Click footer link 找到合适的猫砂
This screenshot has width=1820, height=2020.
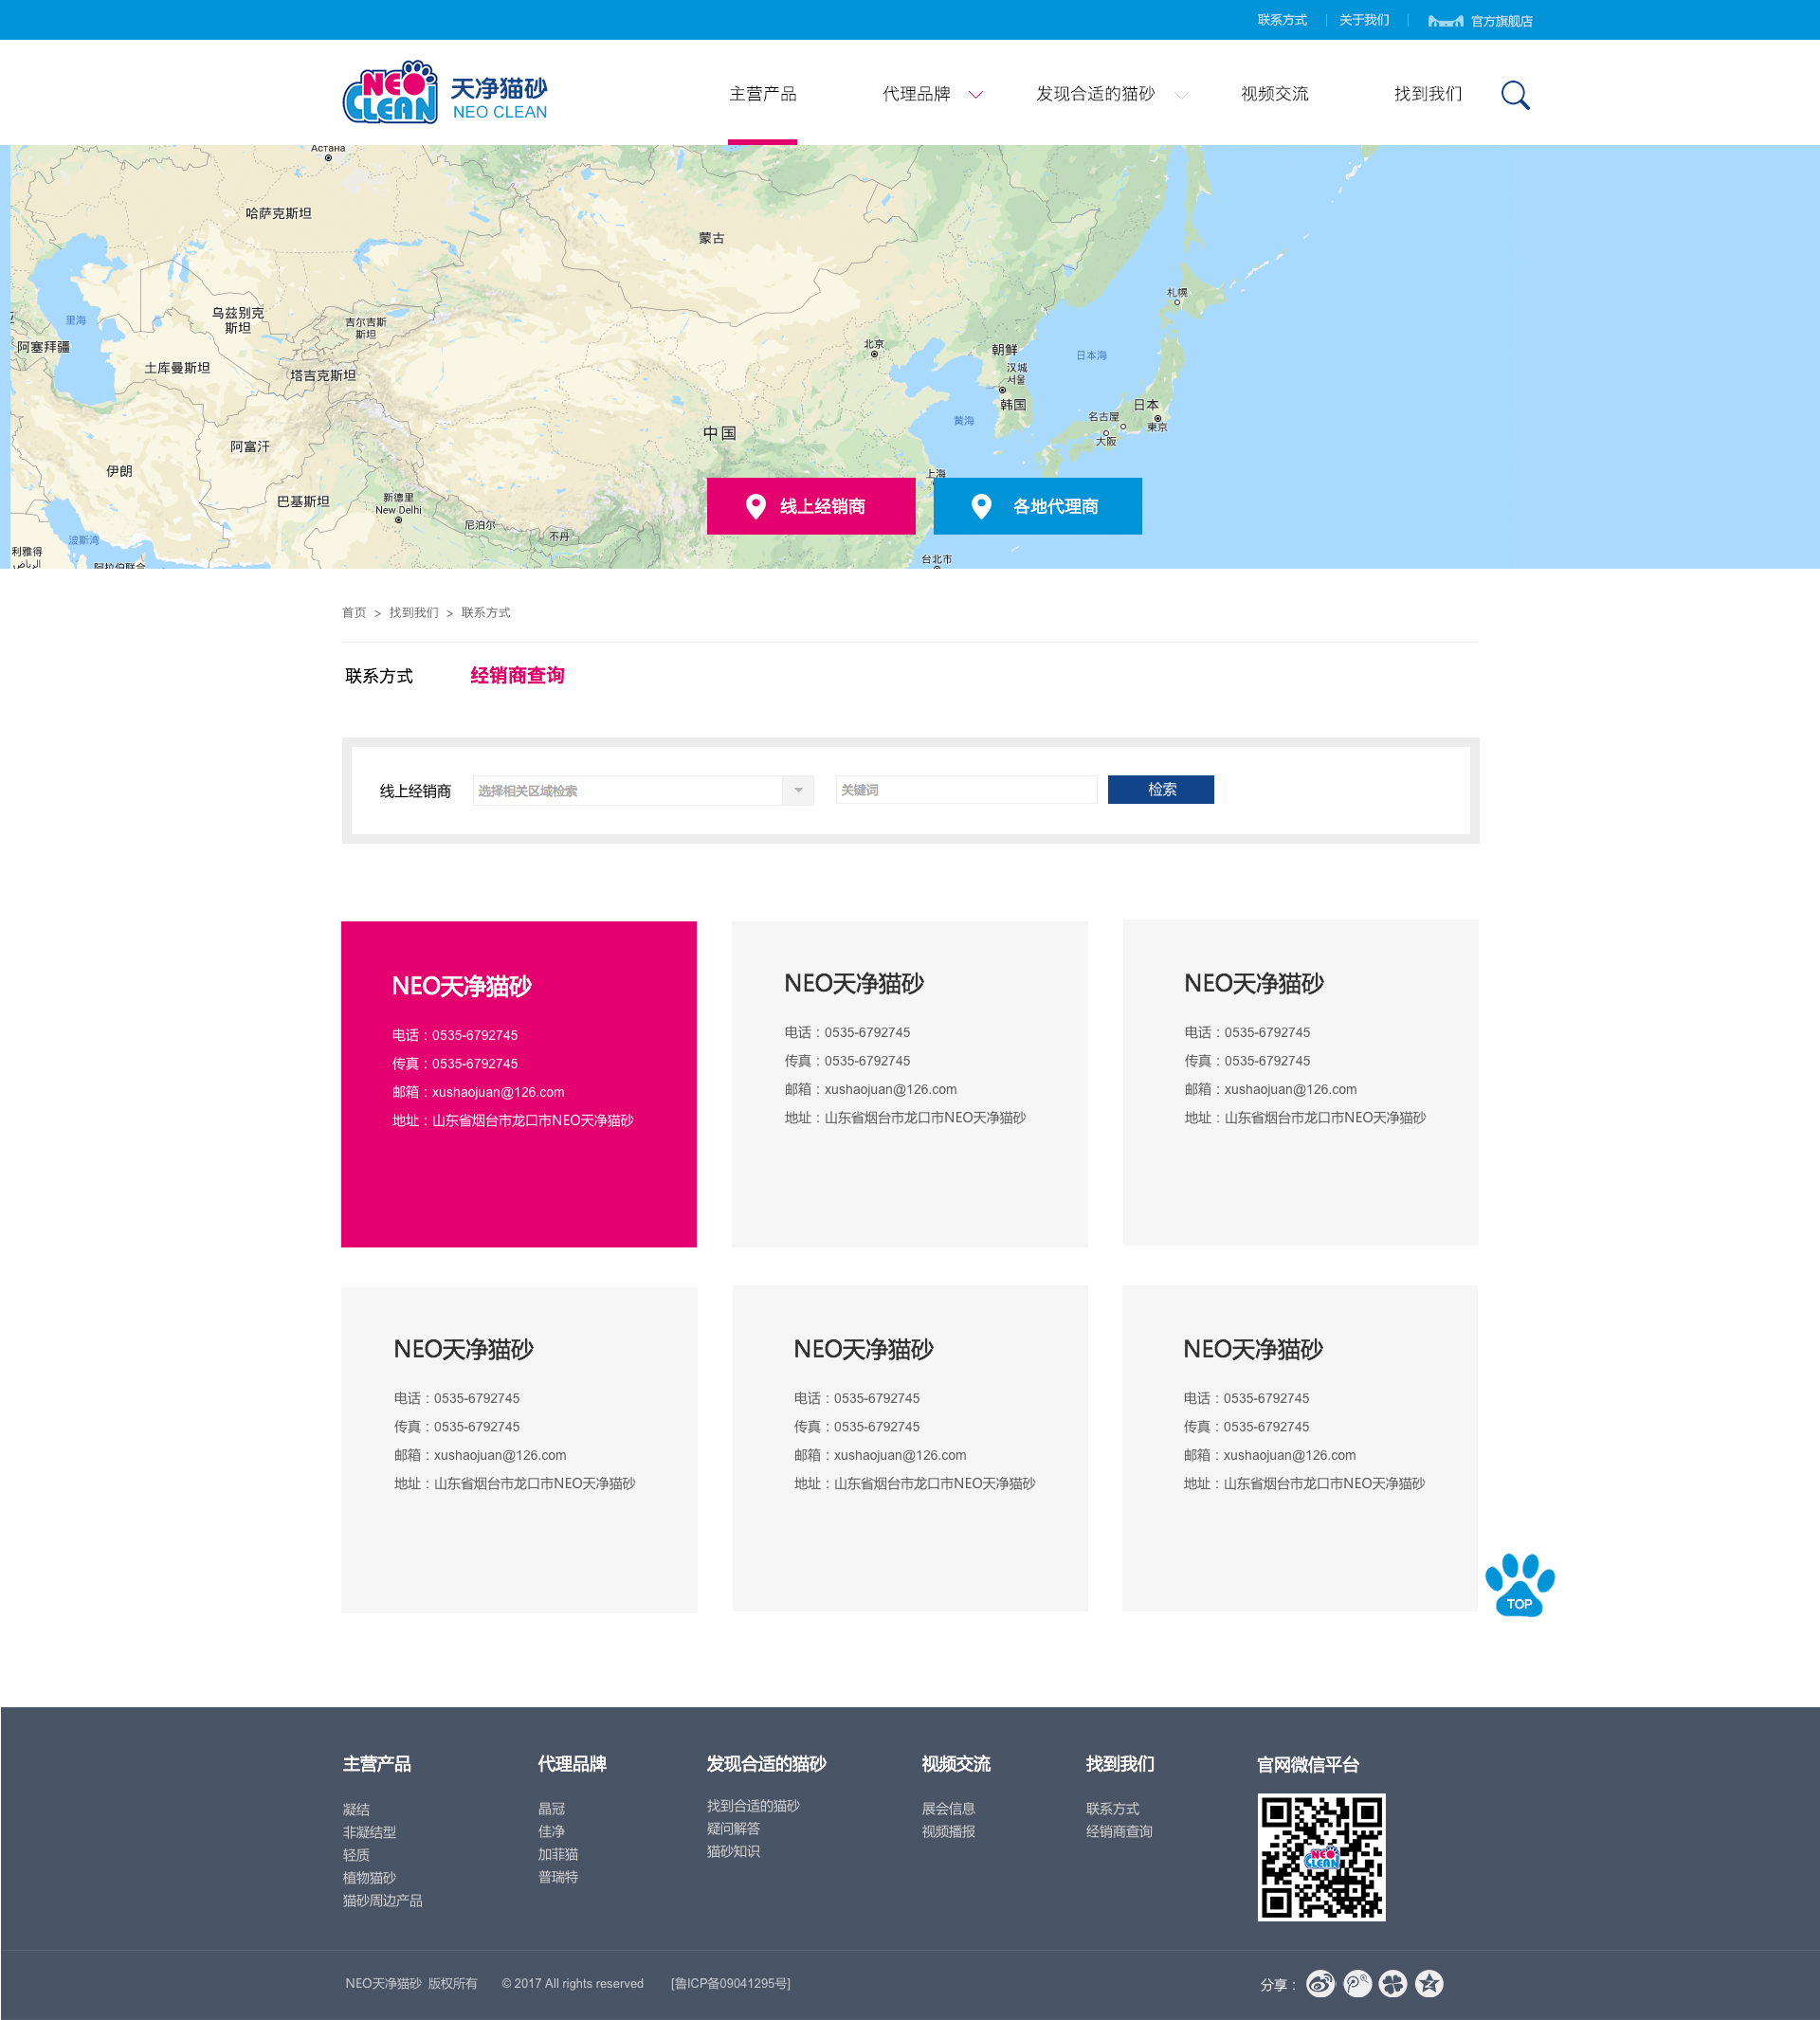[753, 1806]
